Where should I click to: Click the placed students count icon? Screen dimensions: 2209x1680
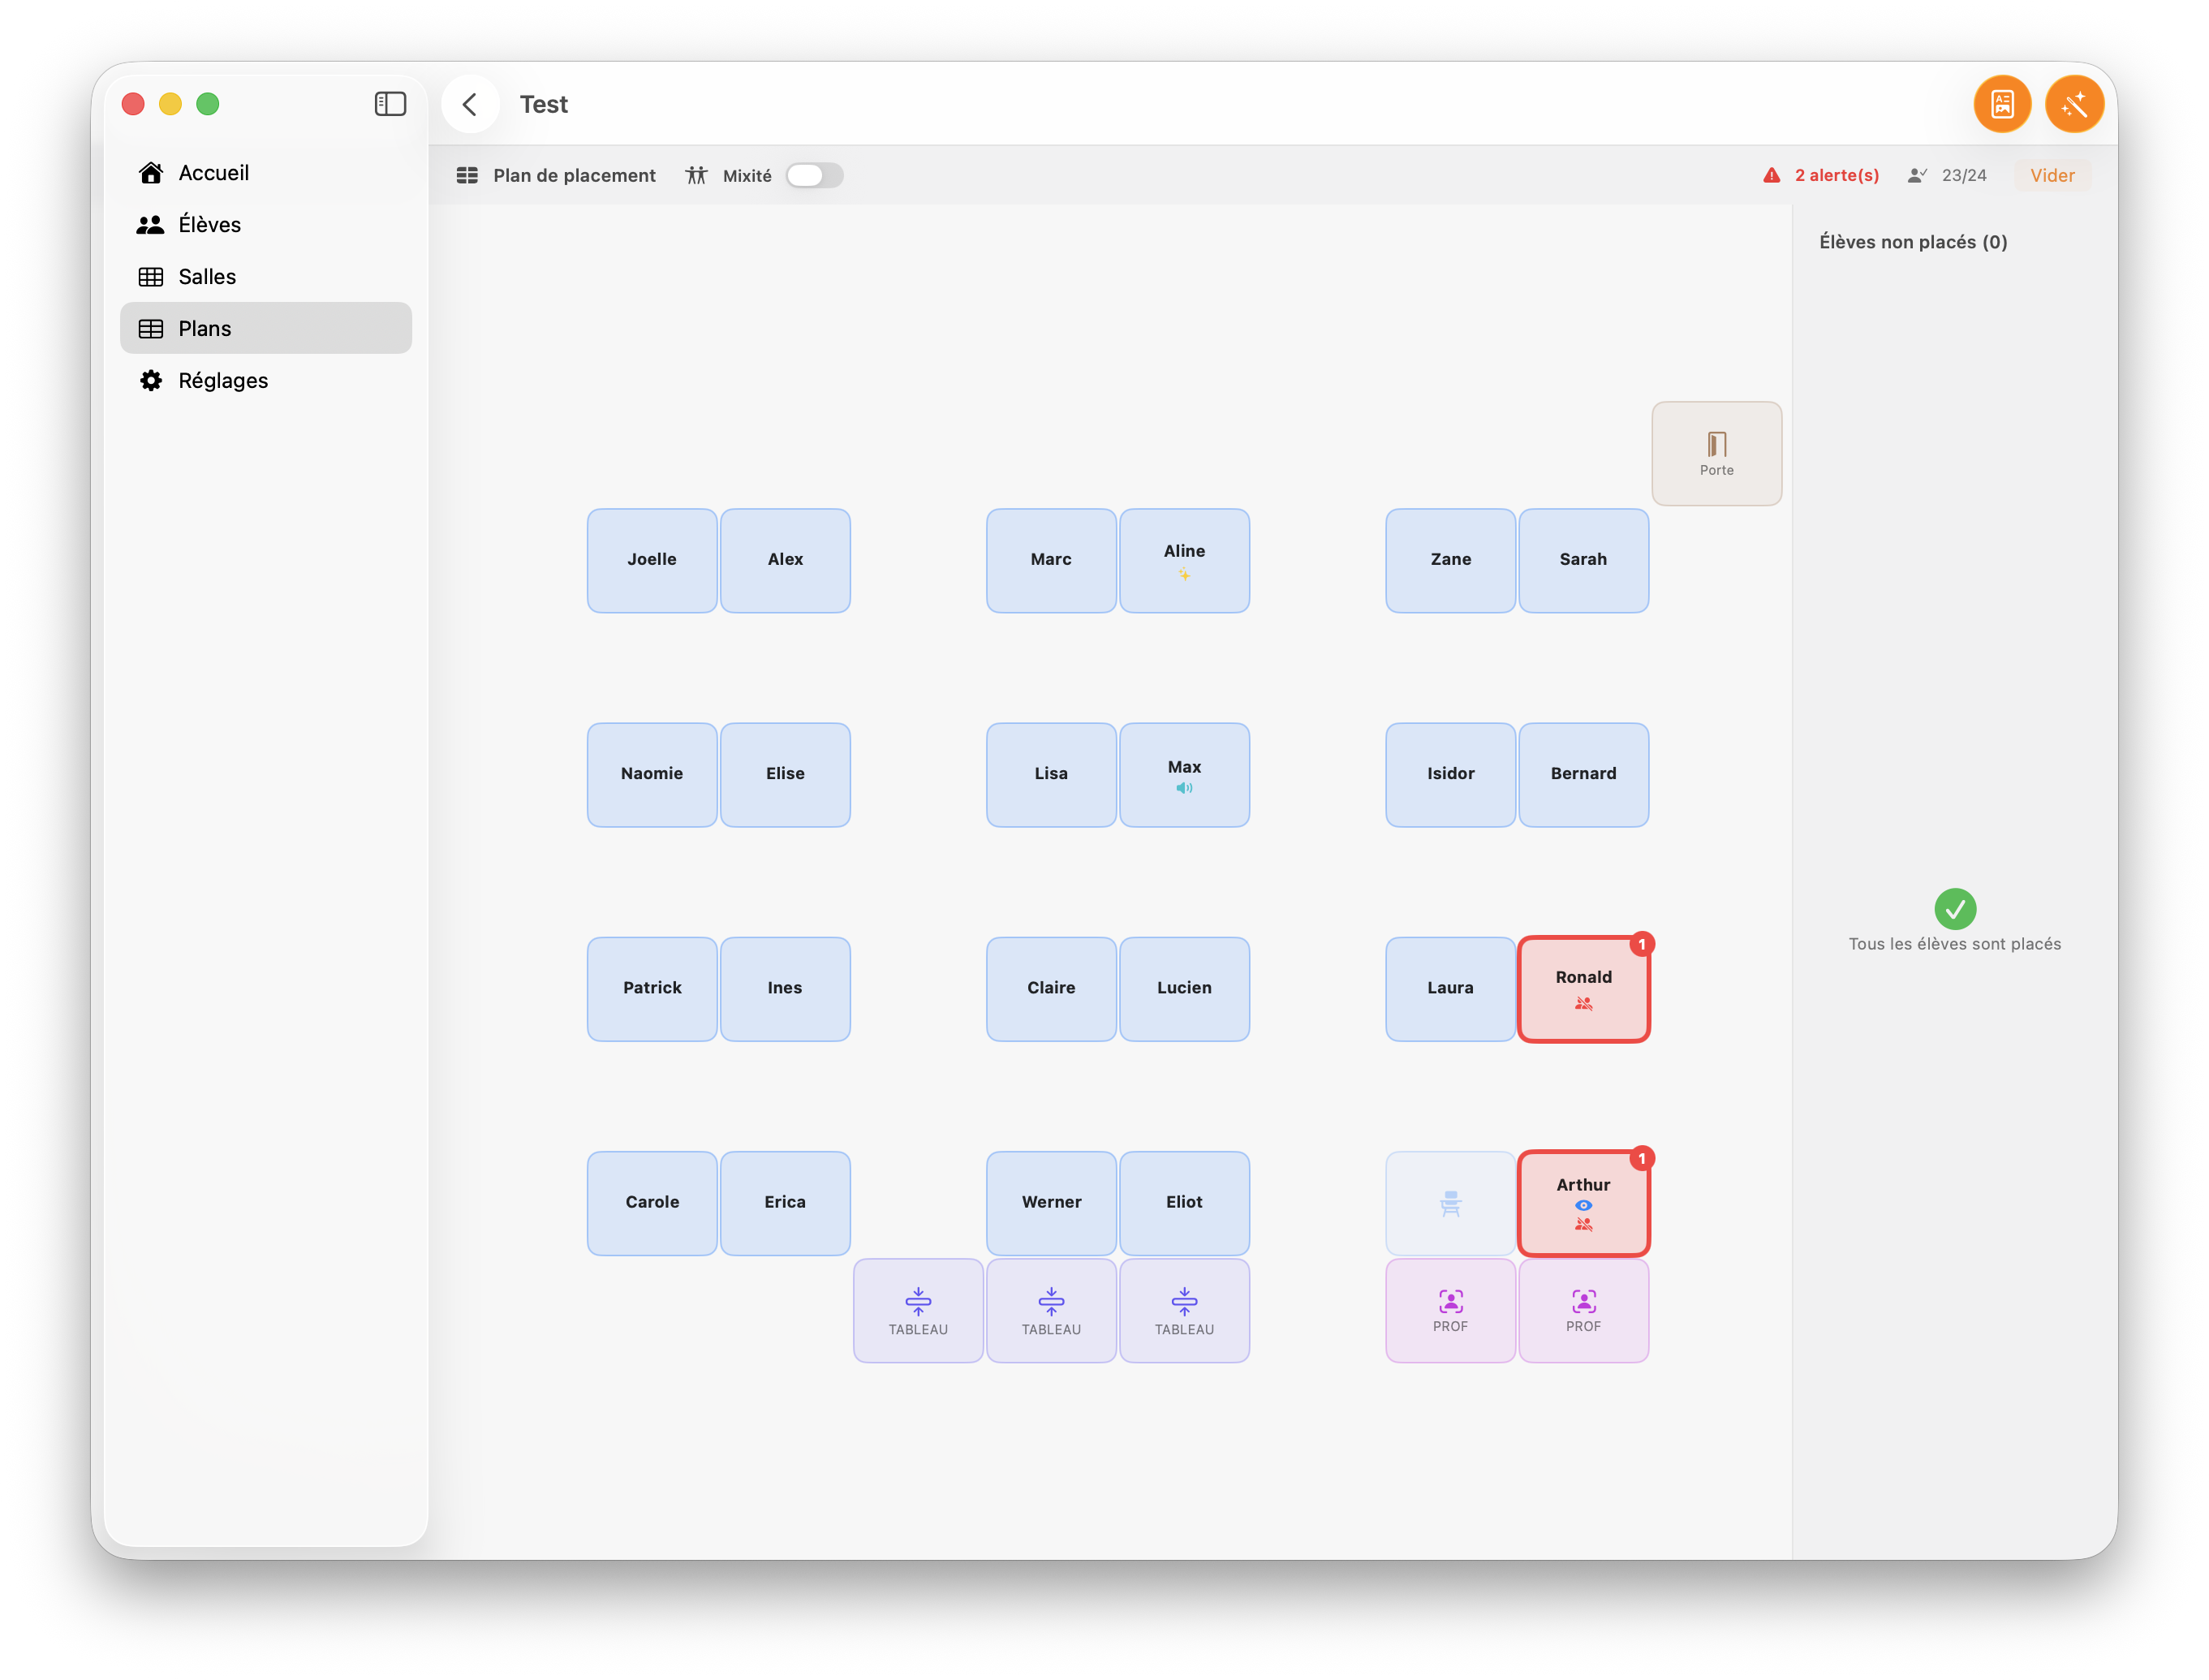point(1917,175)
